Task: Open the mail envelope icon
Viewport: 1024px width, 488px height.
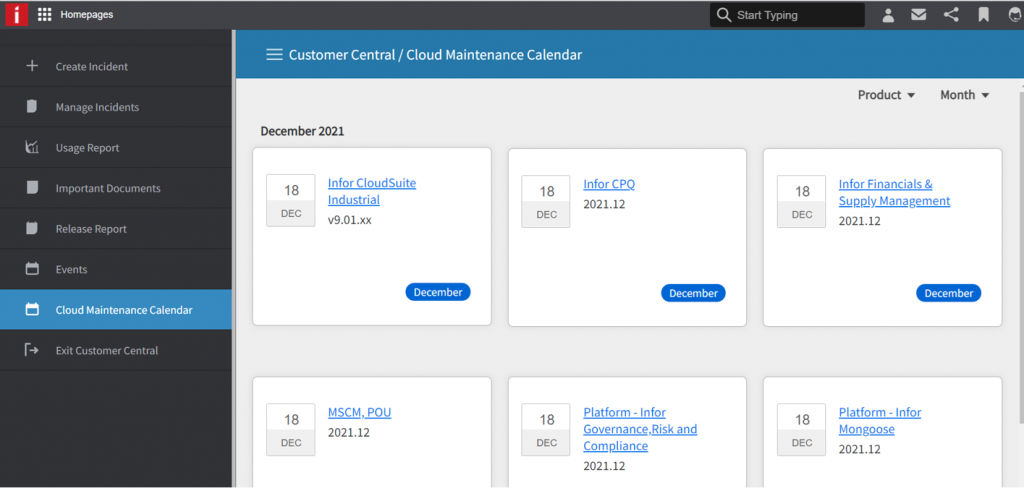Action: [918, 15]
